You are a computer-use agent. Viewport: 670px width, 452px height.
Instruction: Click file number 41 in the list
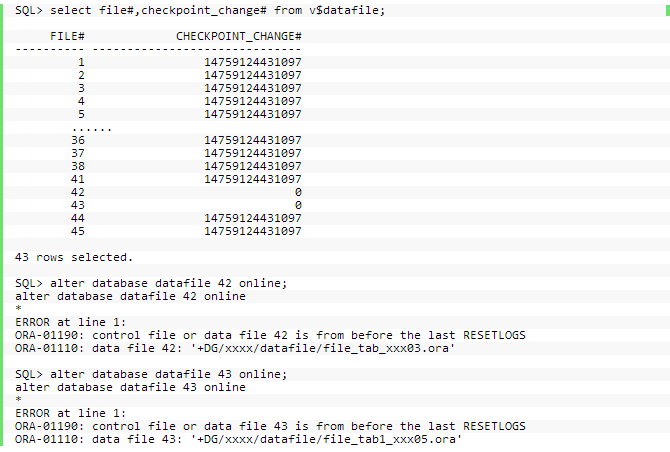click(x=78, y=179)
